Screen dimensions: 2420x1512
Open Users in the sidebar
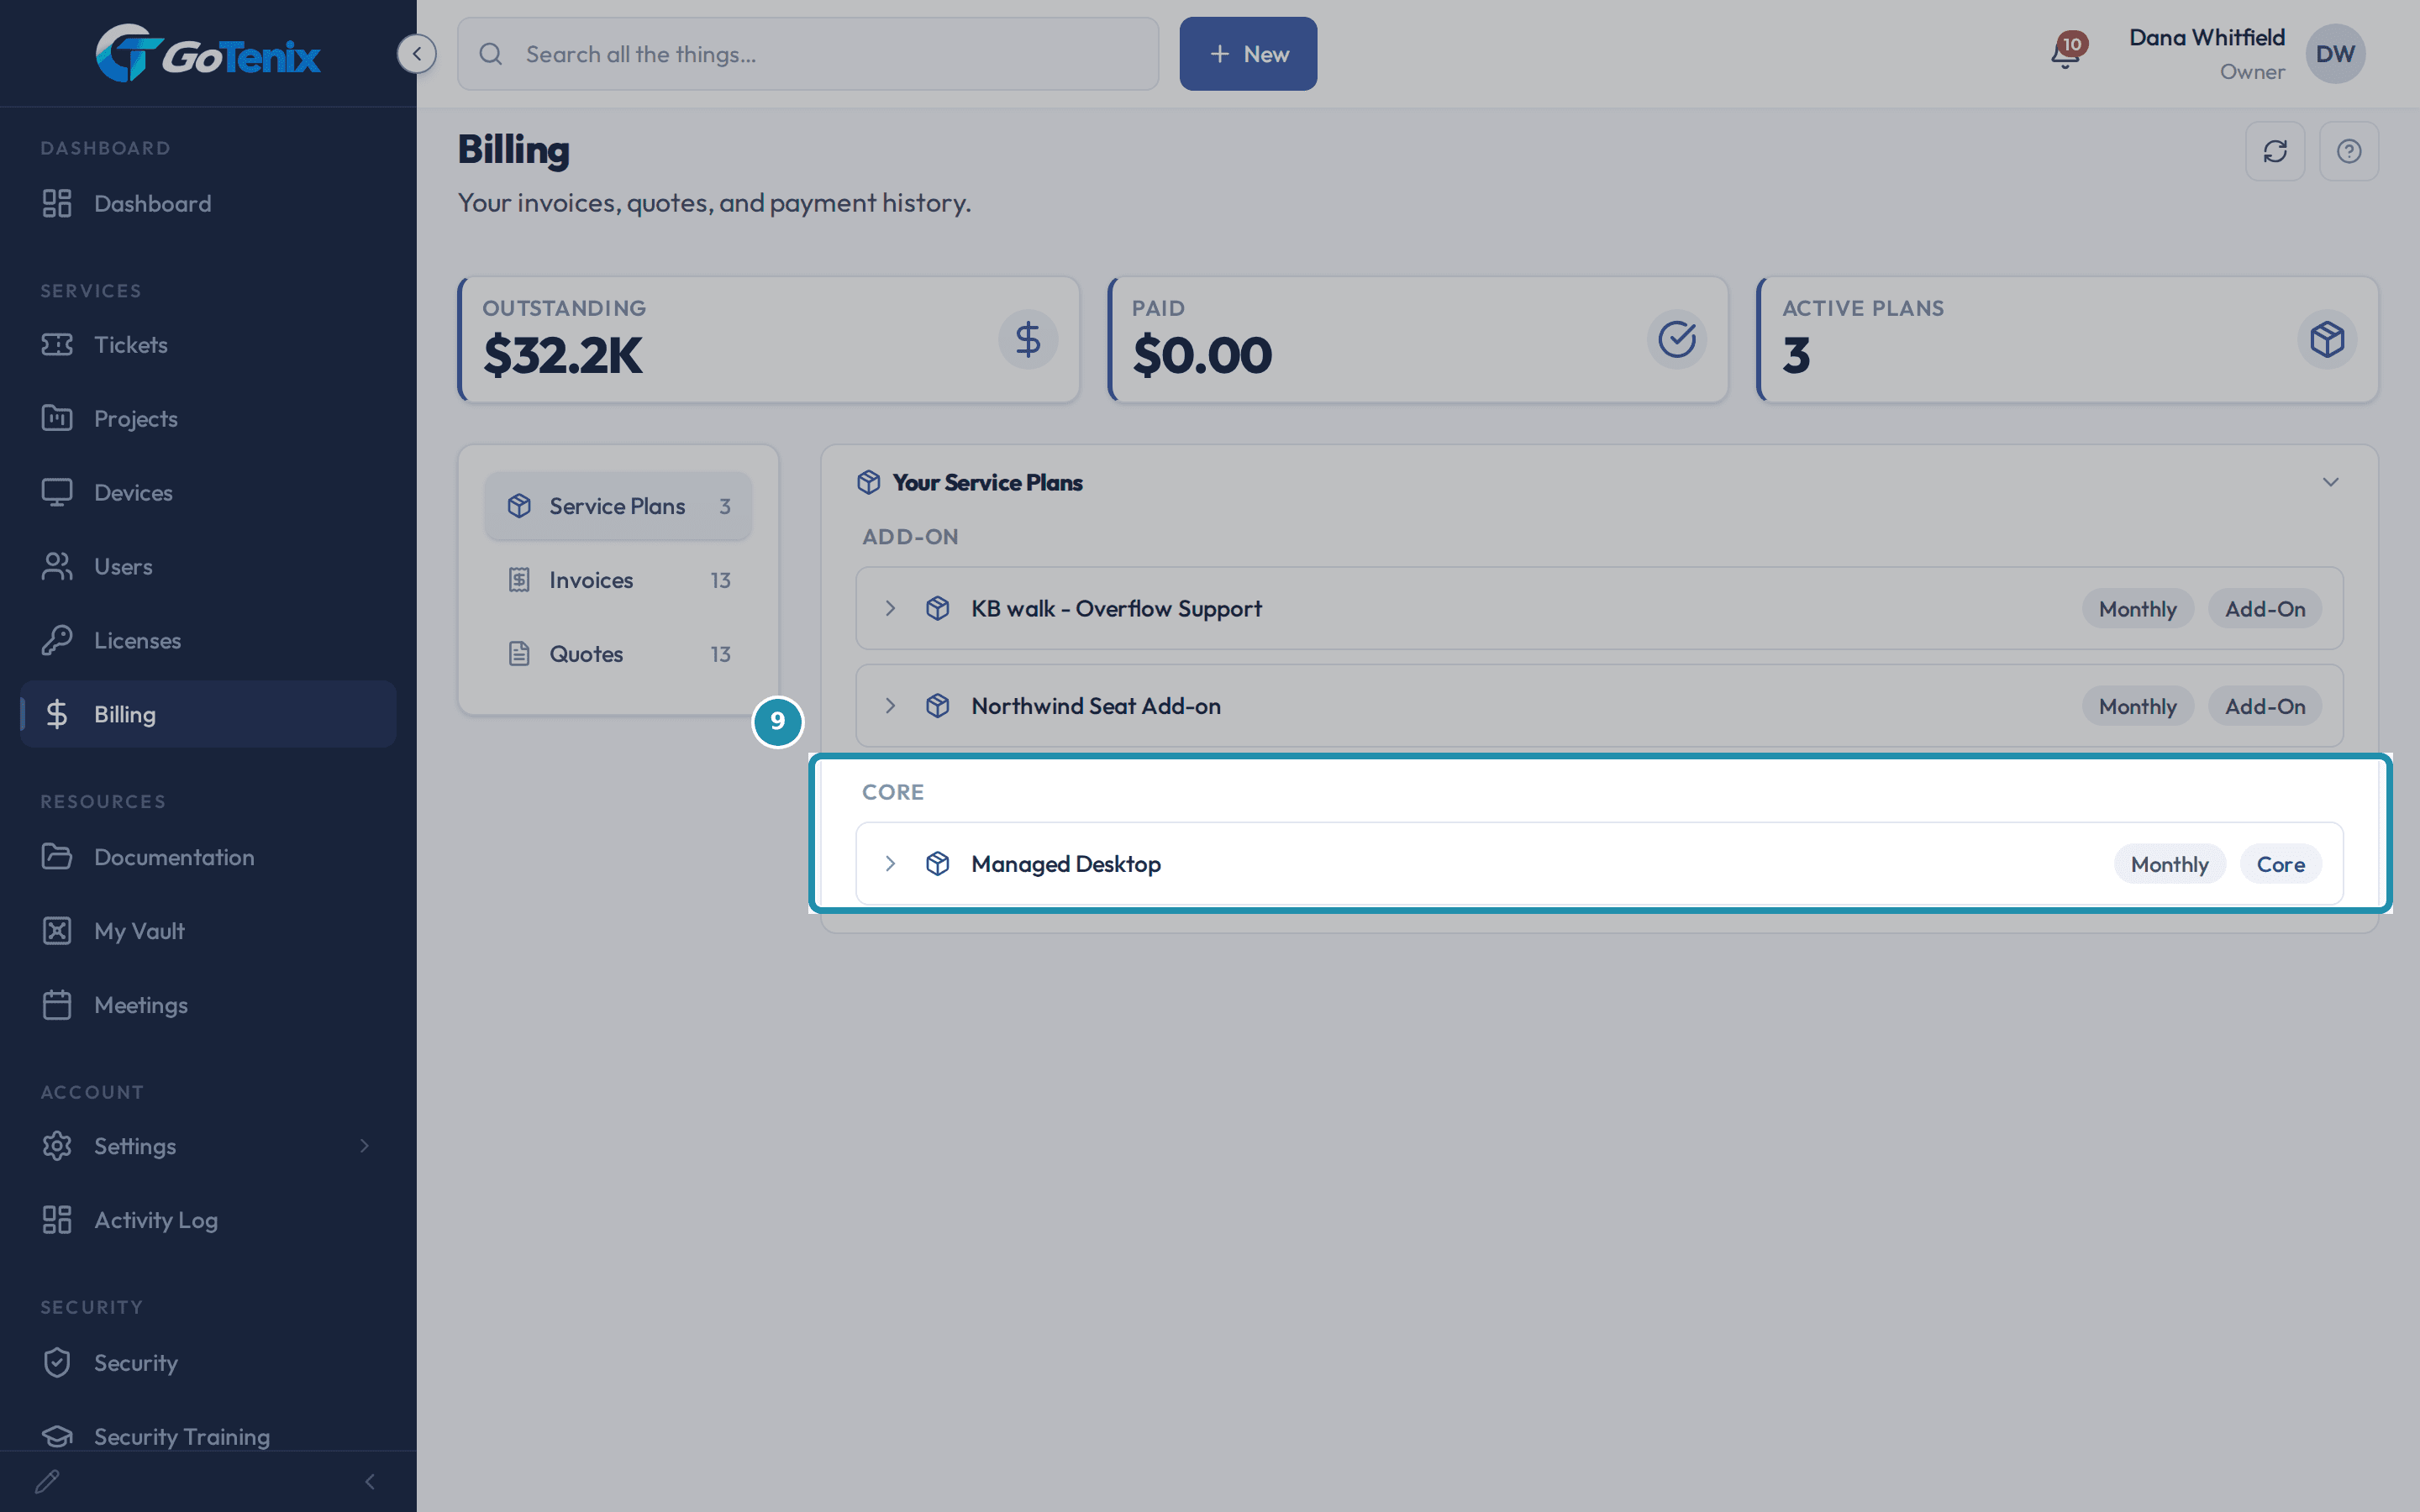coord(208,567)
